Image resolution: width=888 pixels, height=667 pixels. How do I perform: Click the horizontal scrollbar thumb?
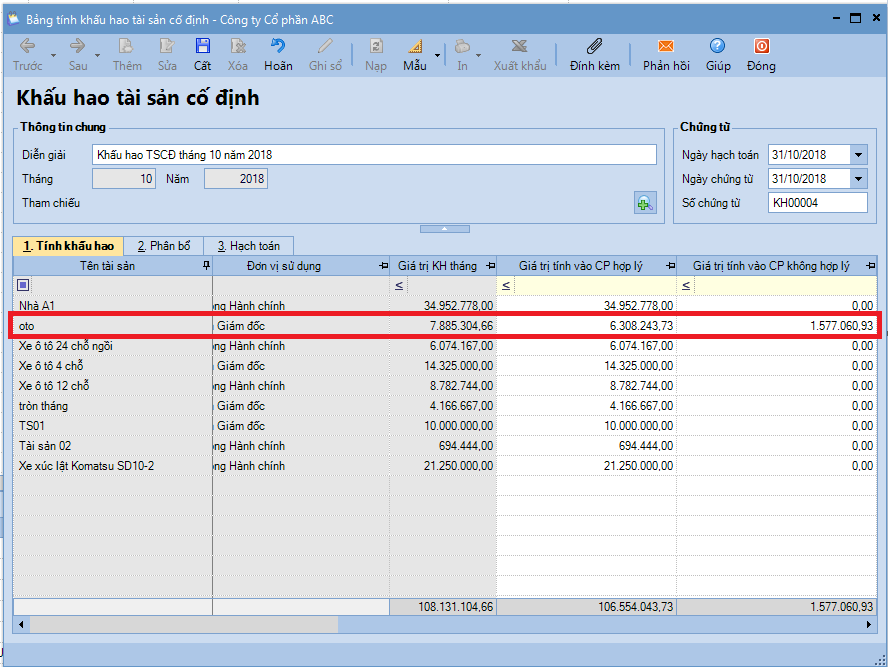click(x=184, y=625)
